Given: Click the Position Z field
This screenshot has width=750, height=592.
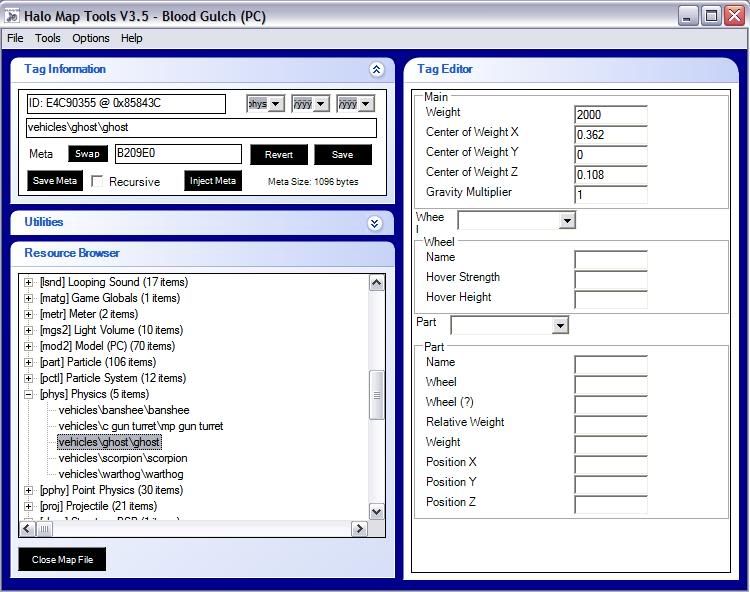Looking at the screenshot, I should (611, 504).
